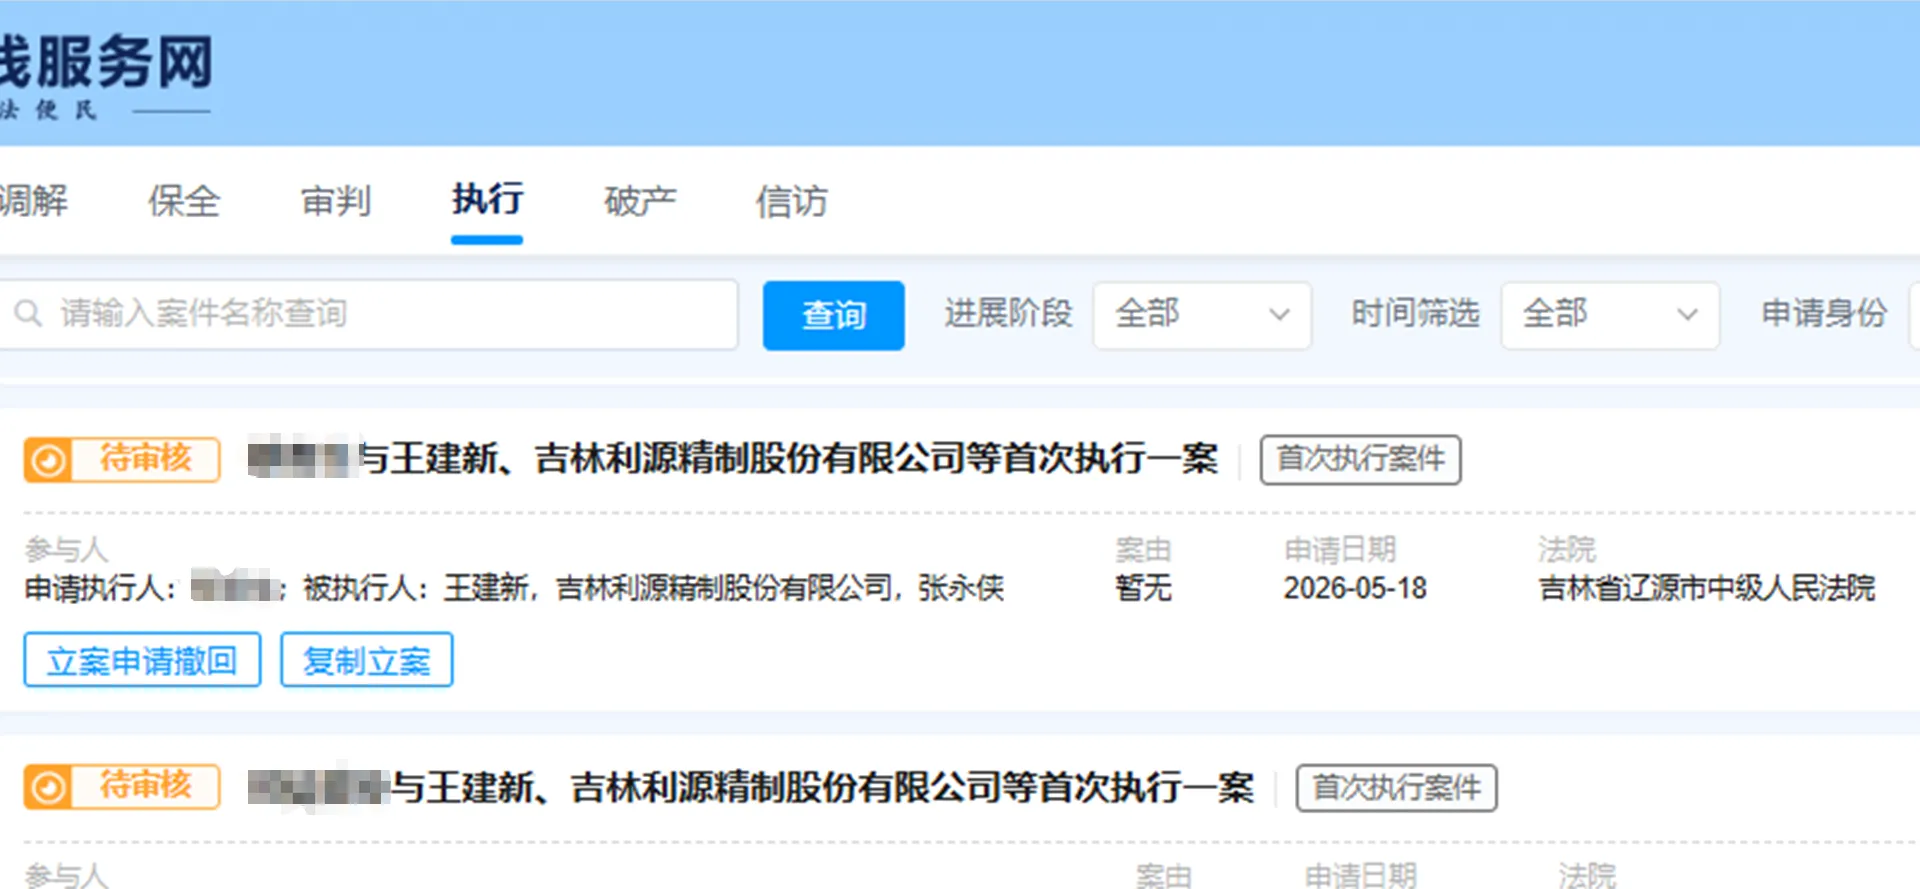This screenshot has height=889, width=1920.
Task: Click the search magnifier icon
Action: (x=28, y=314)
